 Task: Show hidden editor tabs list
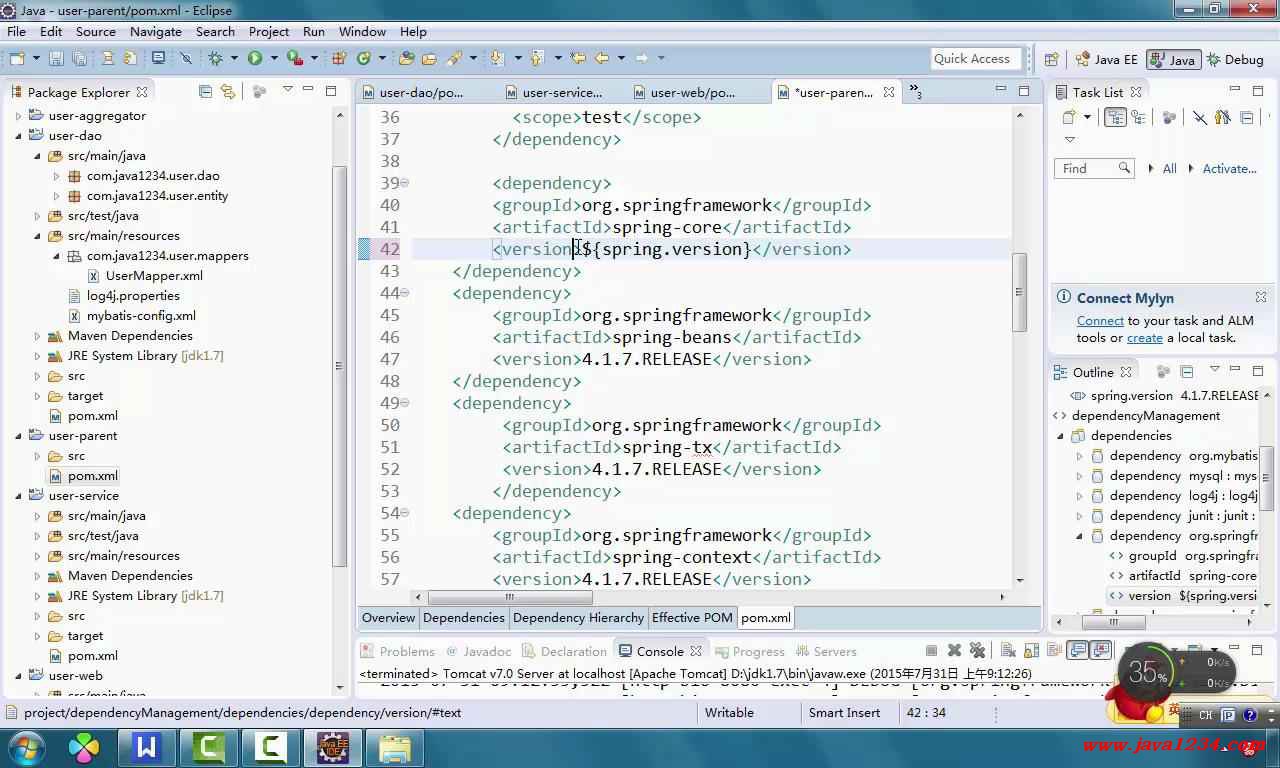(914, 92)
